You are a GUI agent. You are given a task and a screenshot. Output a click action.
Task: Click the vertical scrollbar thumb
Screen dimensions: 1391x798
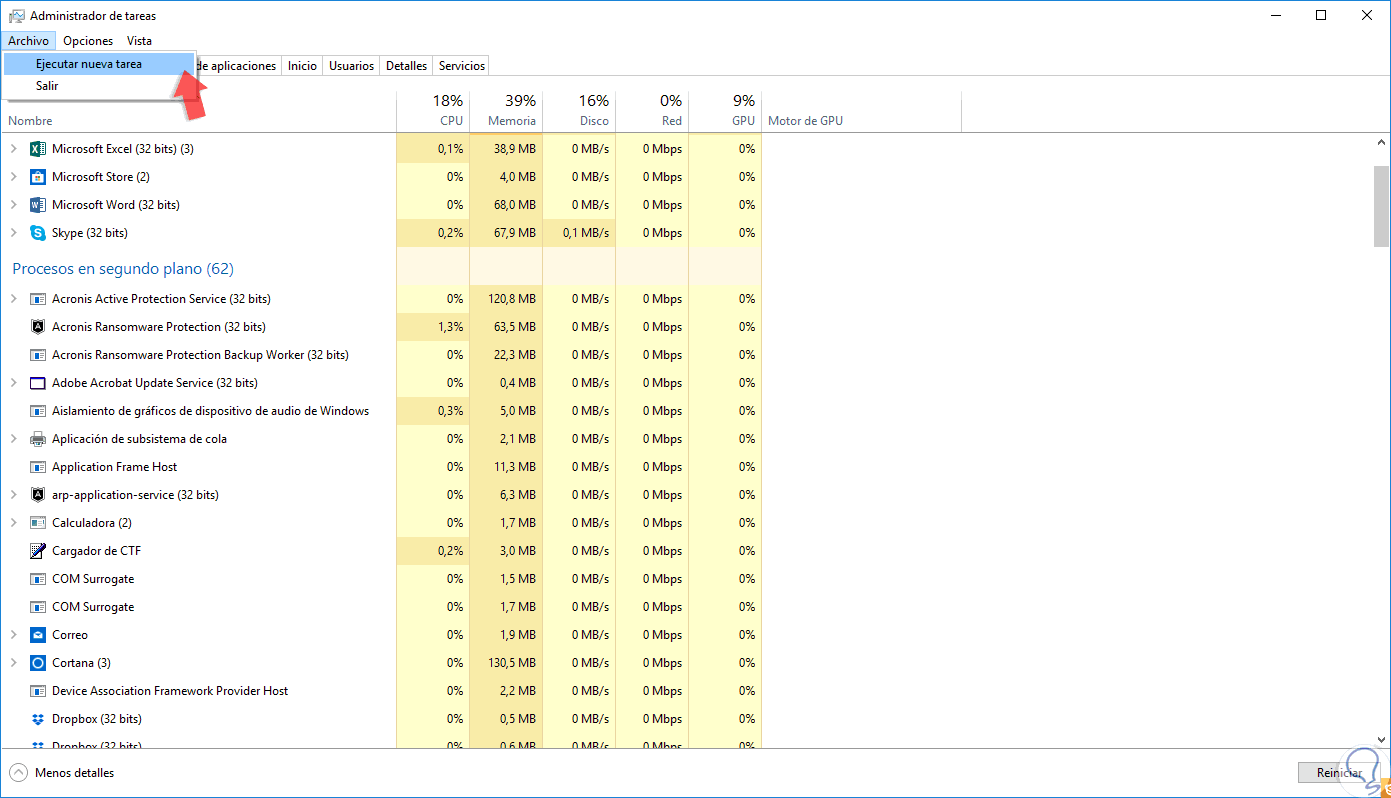pos(1381,205)
